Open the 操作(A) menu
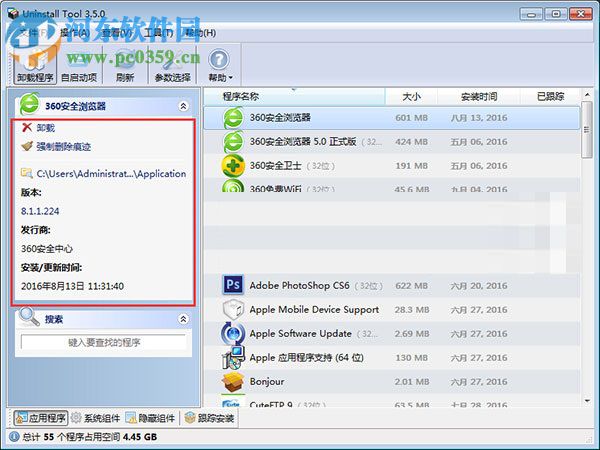The height and width of the screenshot is (450, 600). point(75,33)
